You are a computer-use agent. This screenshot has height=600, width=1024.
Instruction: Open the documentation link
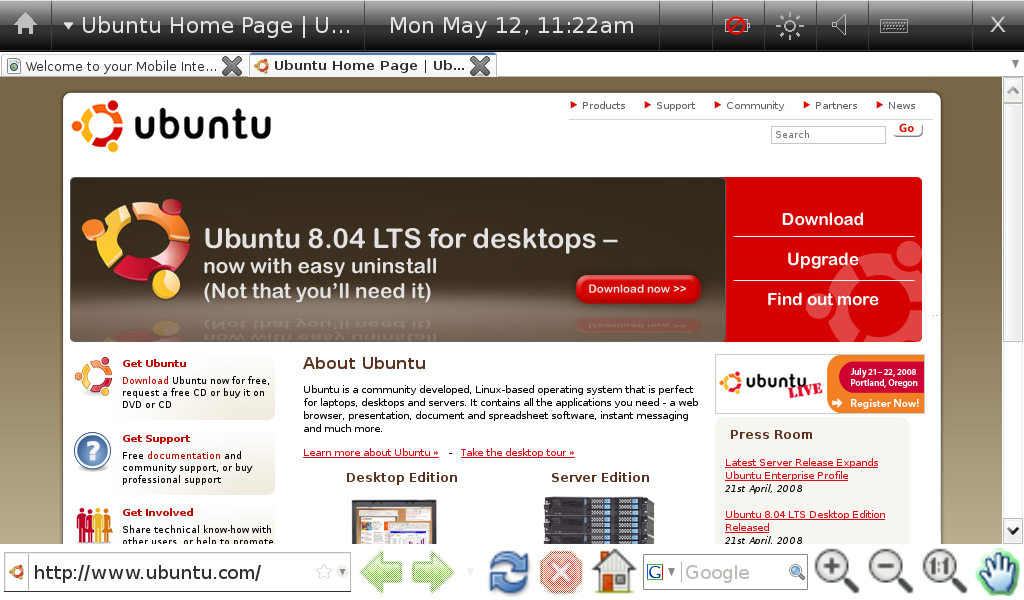(184, 456)
